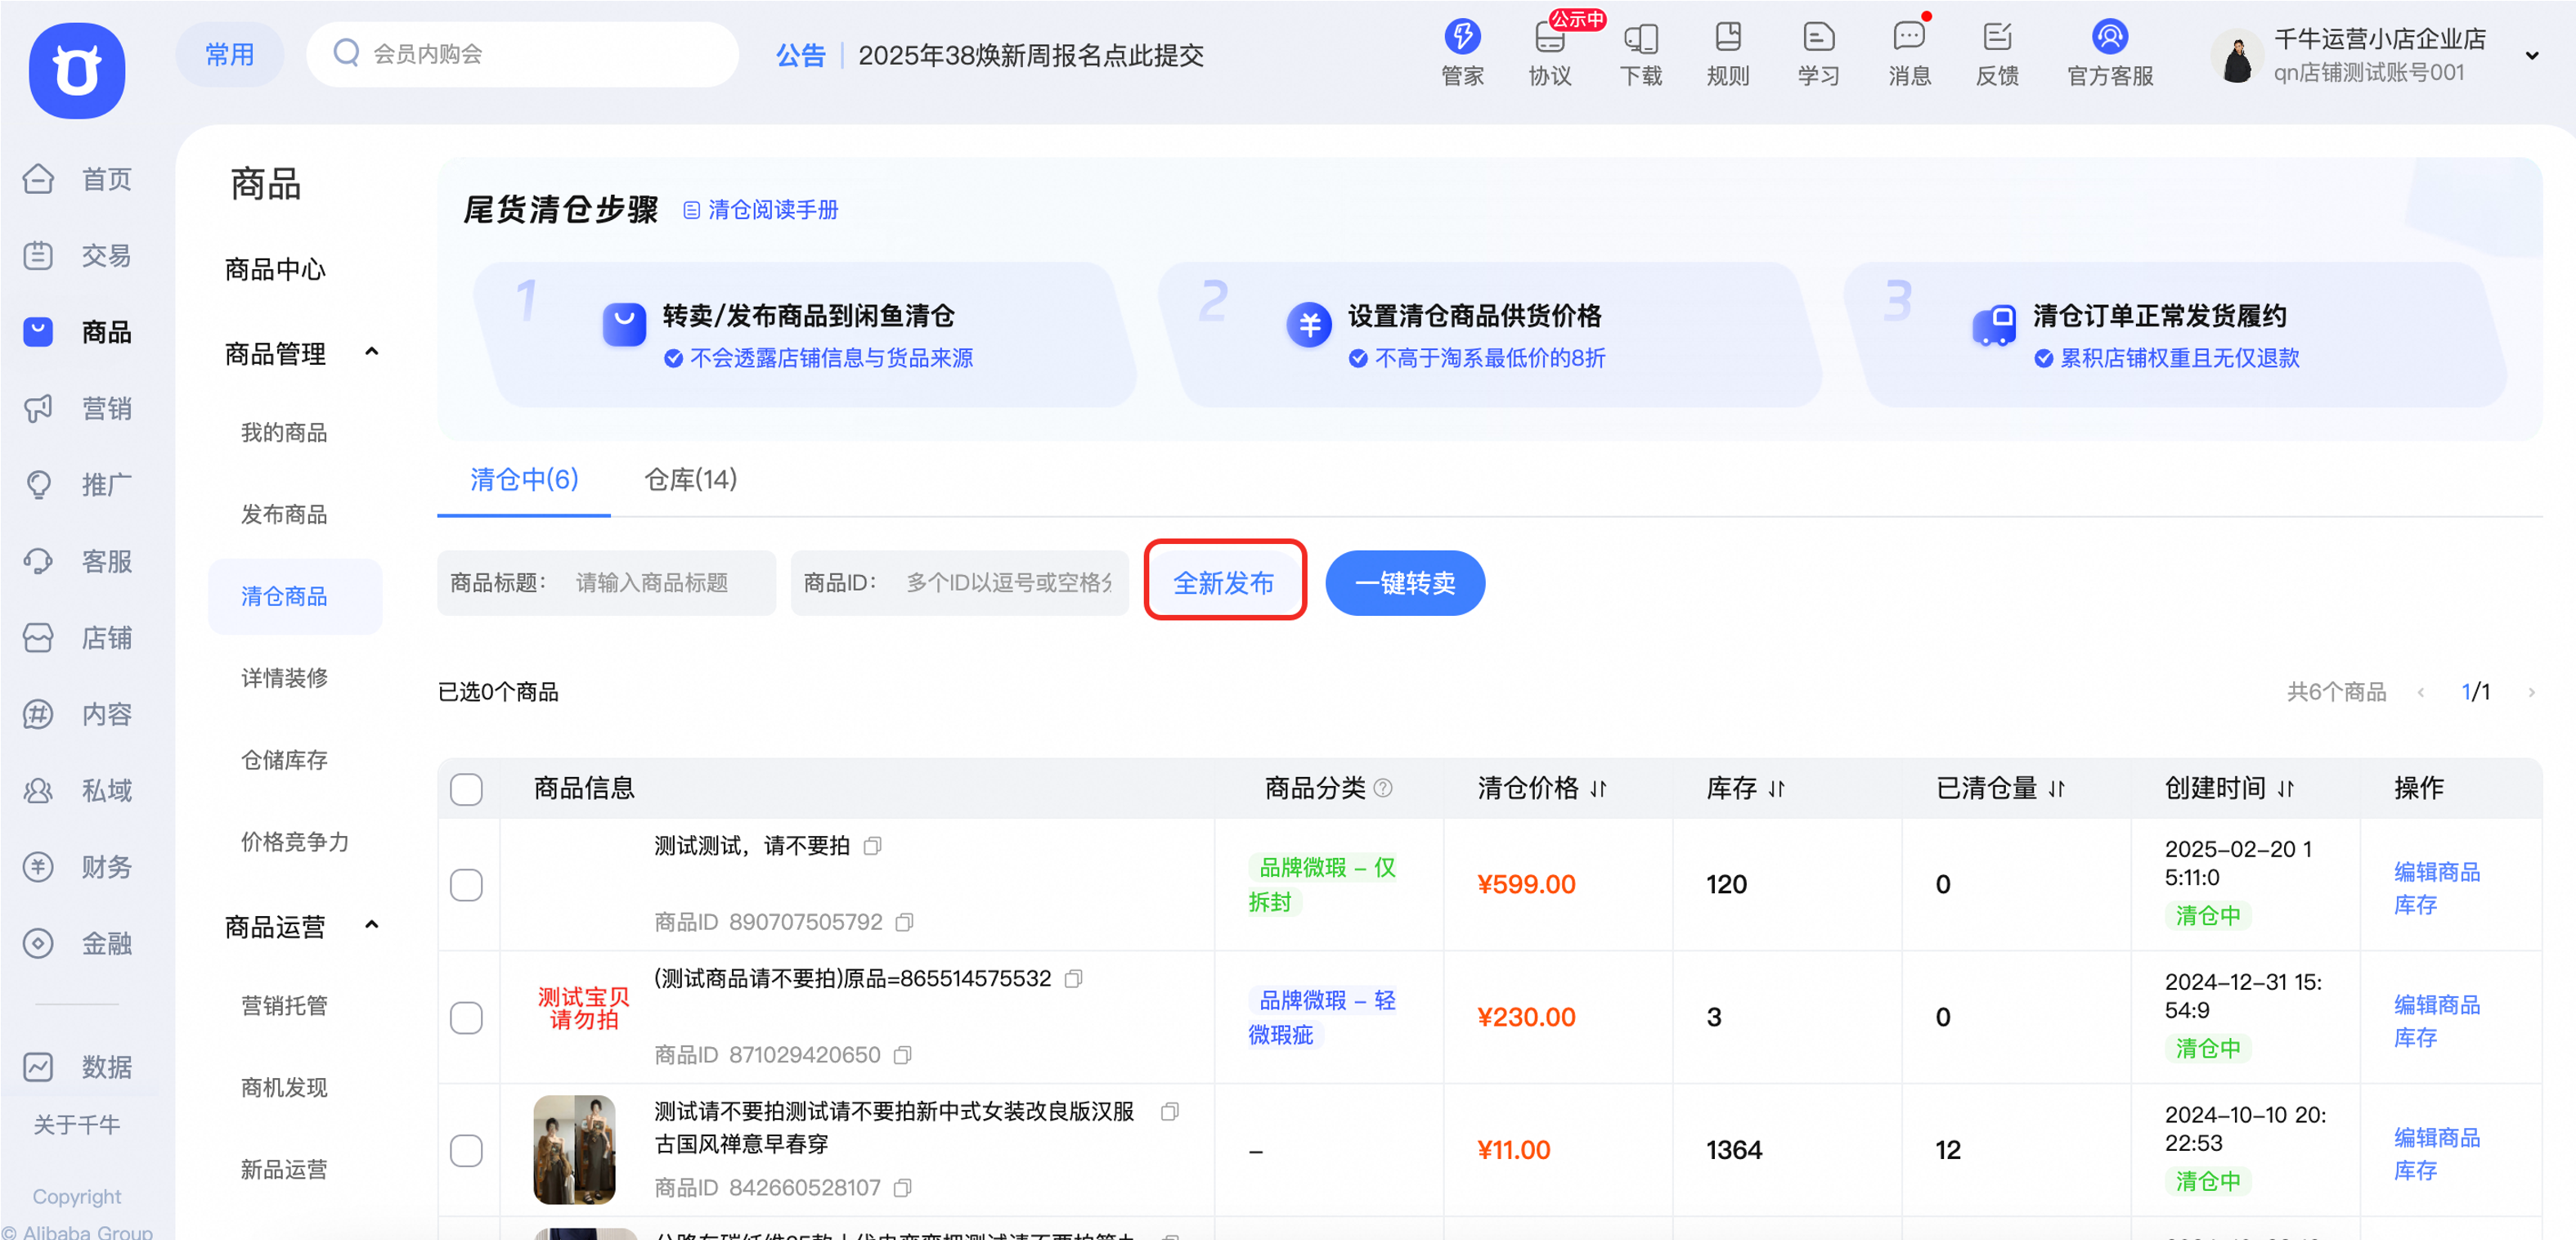2576x1240 pixels.
Task: Check the ¥599.00 product row checkbox
Action: click(466, 885)
